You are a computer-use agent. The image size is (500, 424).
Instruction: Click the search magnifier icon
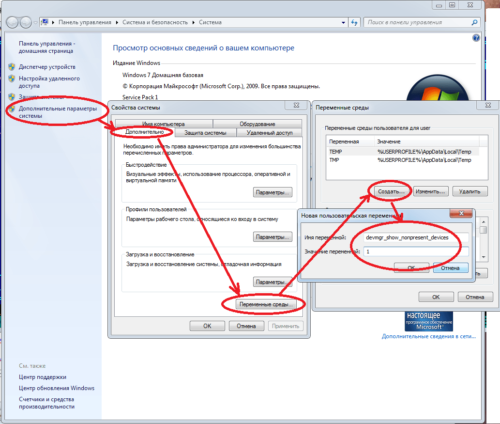click(474, 22)
